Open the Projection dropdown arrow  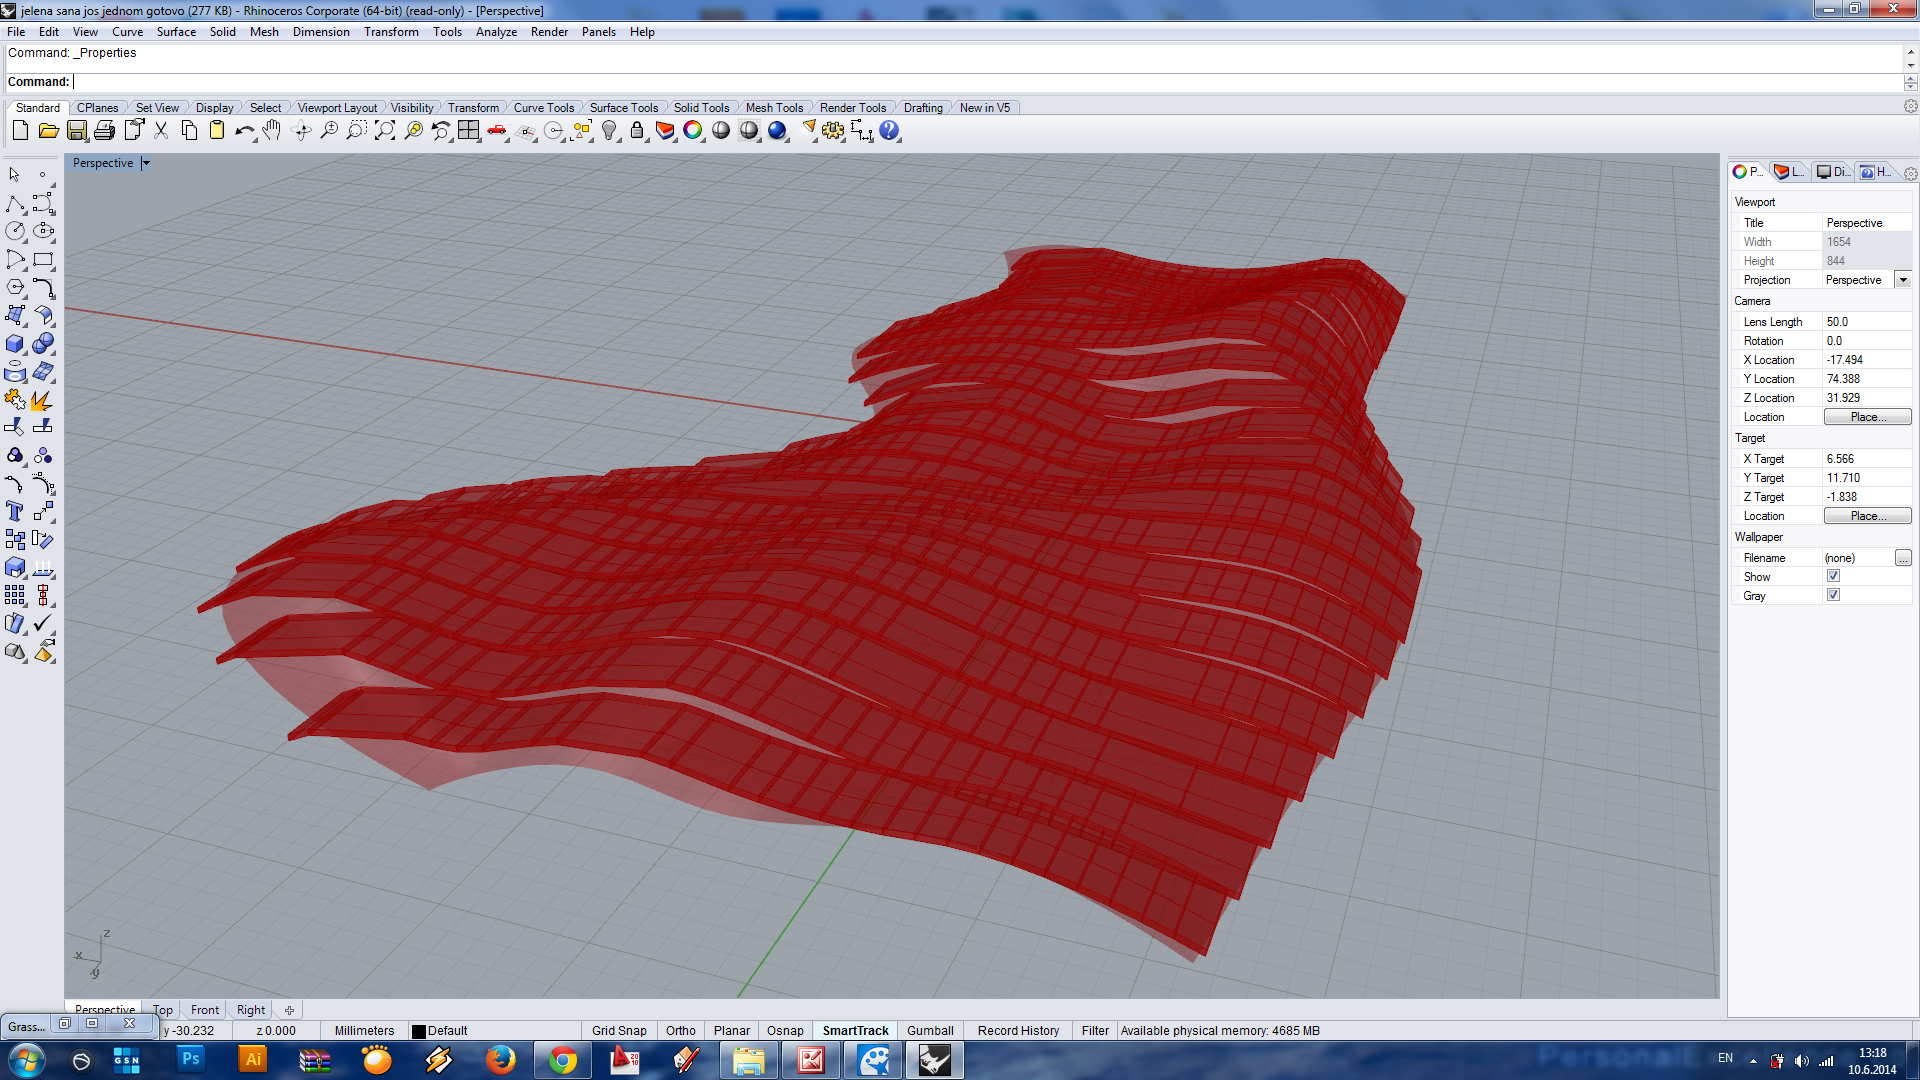(1903, 280)
